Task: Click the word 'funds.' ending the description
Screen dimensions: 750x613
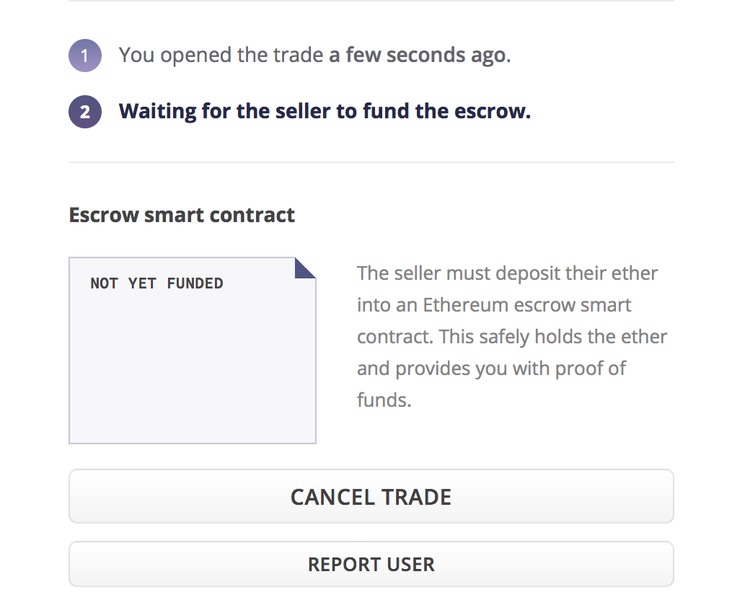Action: point(384,401)
